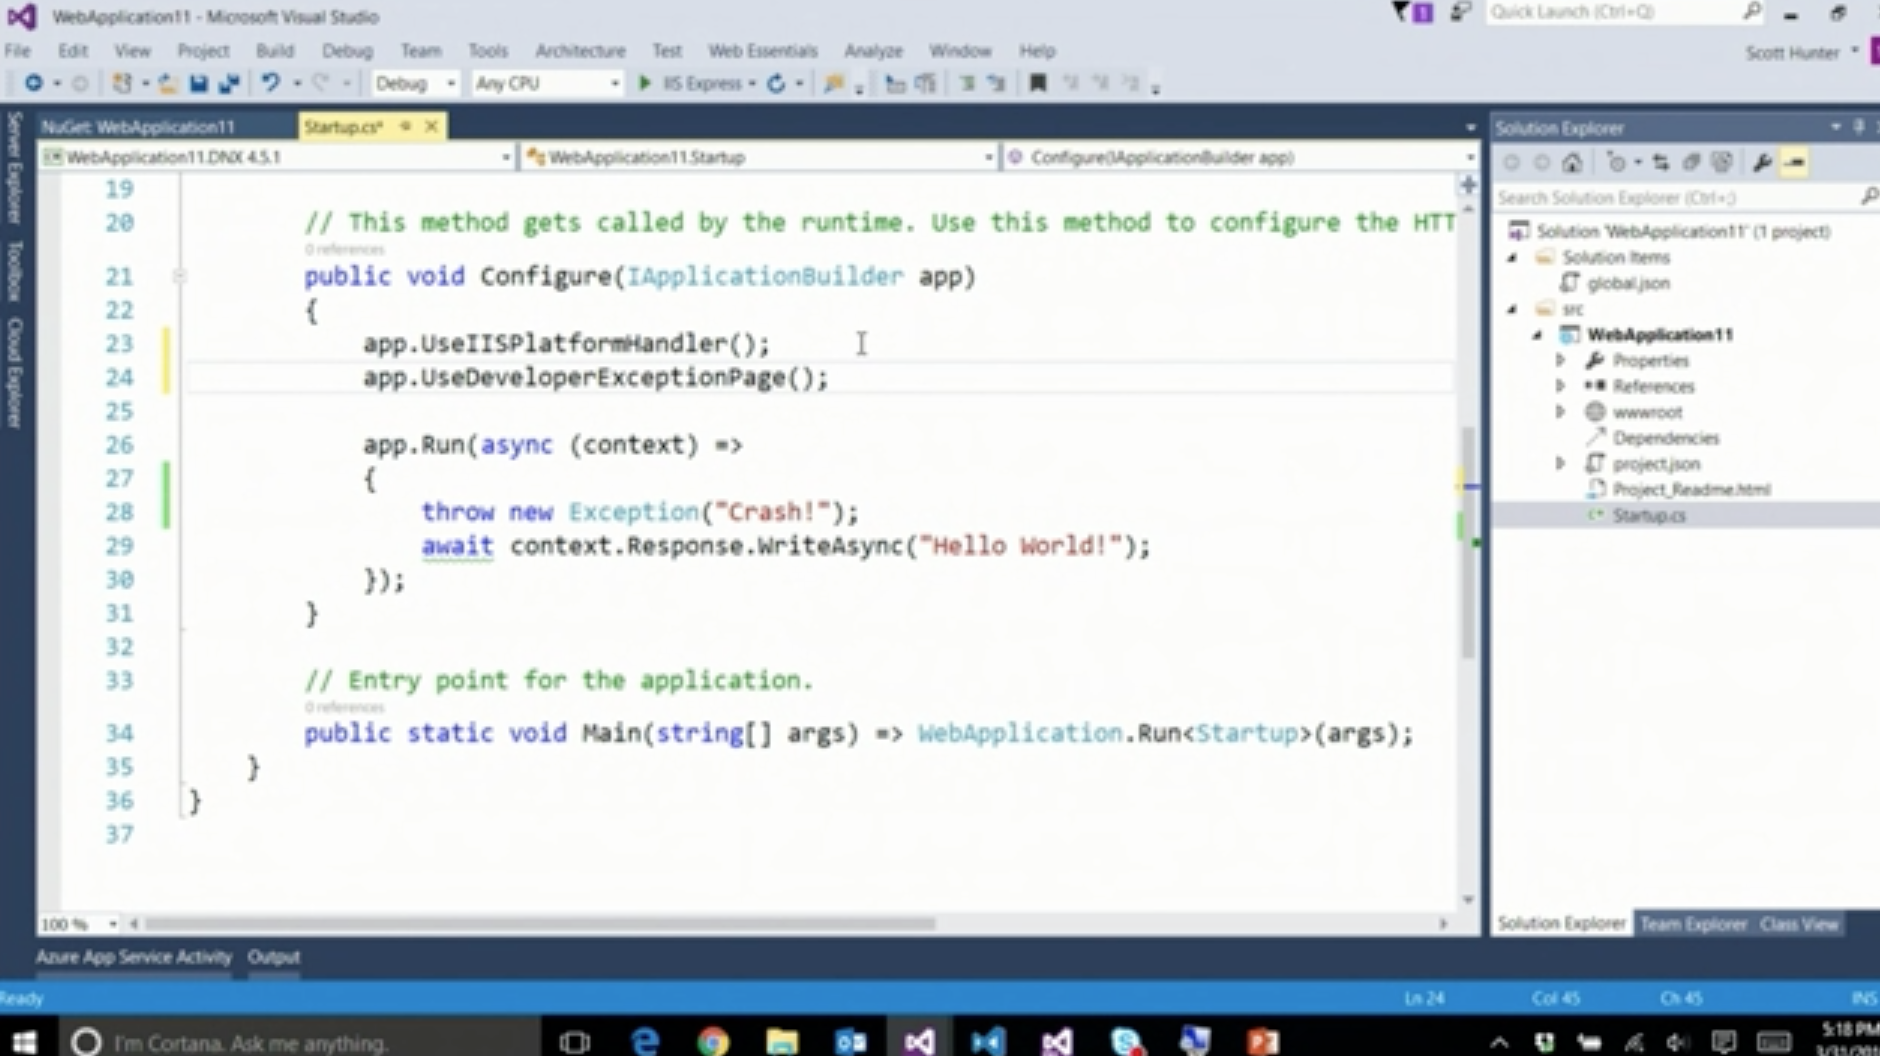
Task: Open the IIS Express launch target dropdown arrow
Action: 752,84
